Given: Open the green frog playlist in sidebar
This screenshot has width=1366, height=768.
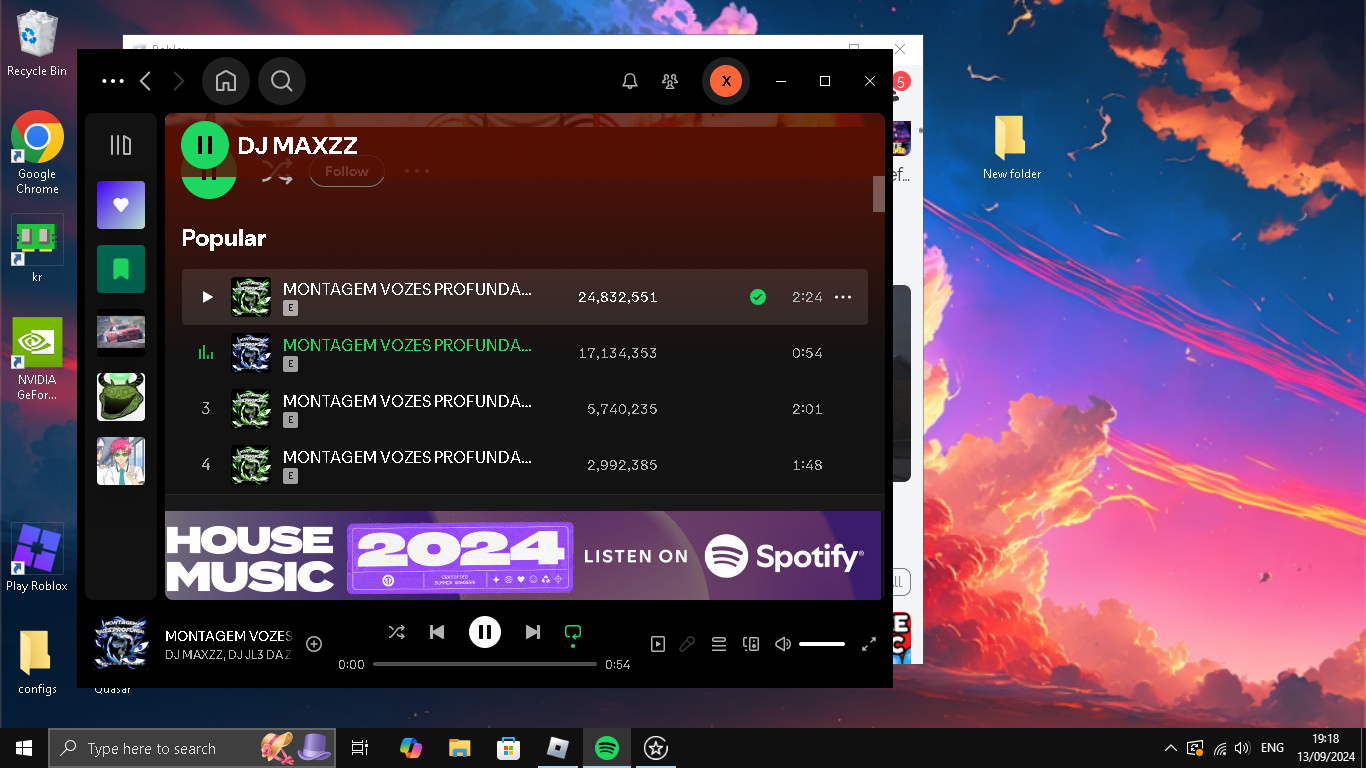Looking at the screenshot, I should pyautogui.click(x=121, y=397).
